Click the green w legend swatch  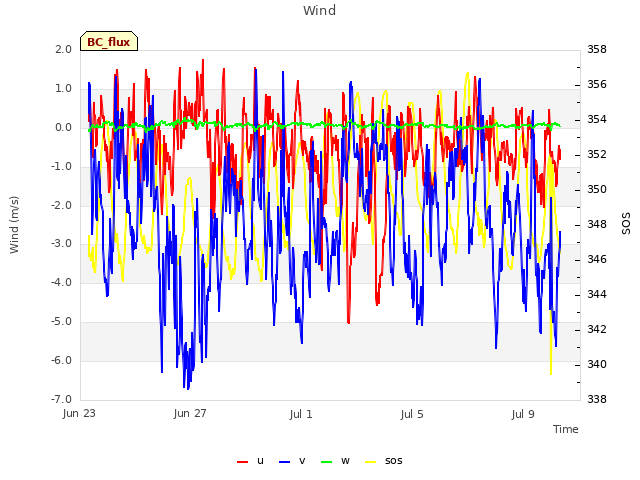coord(327,462)
